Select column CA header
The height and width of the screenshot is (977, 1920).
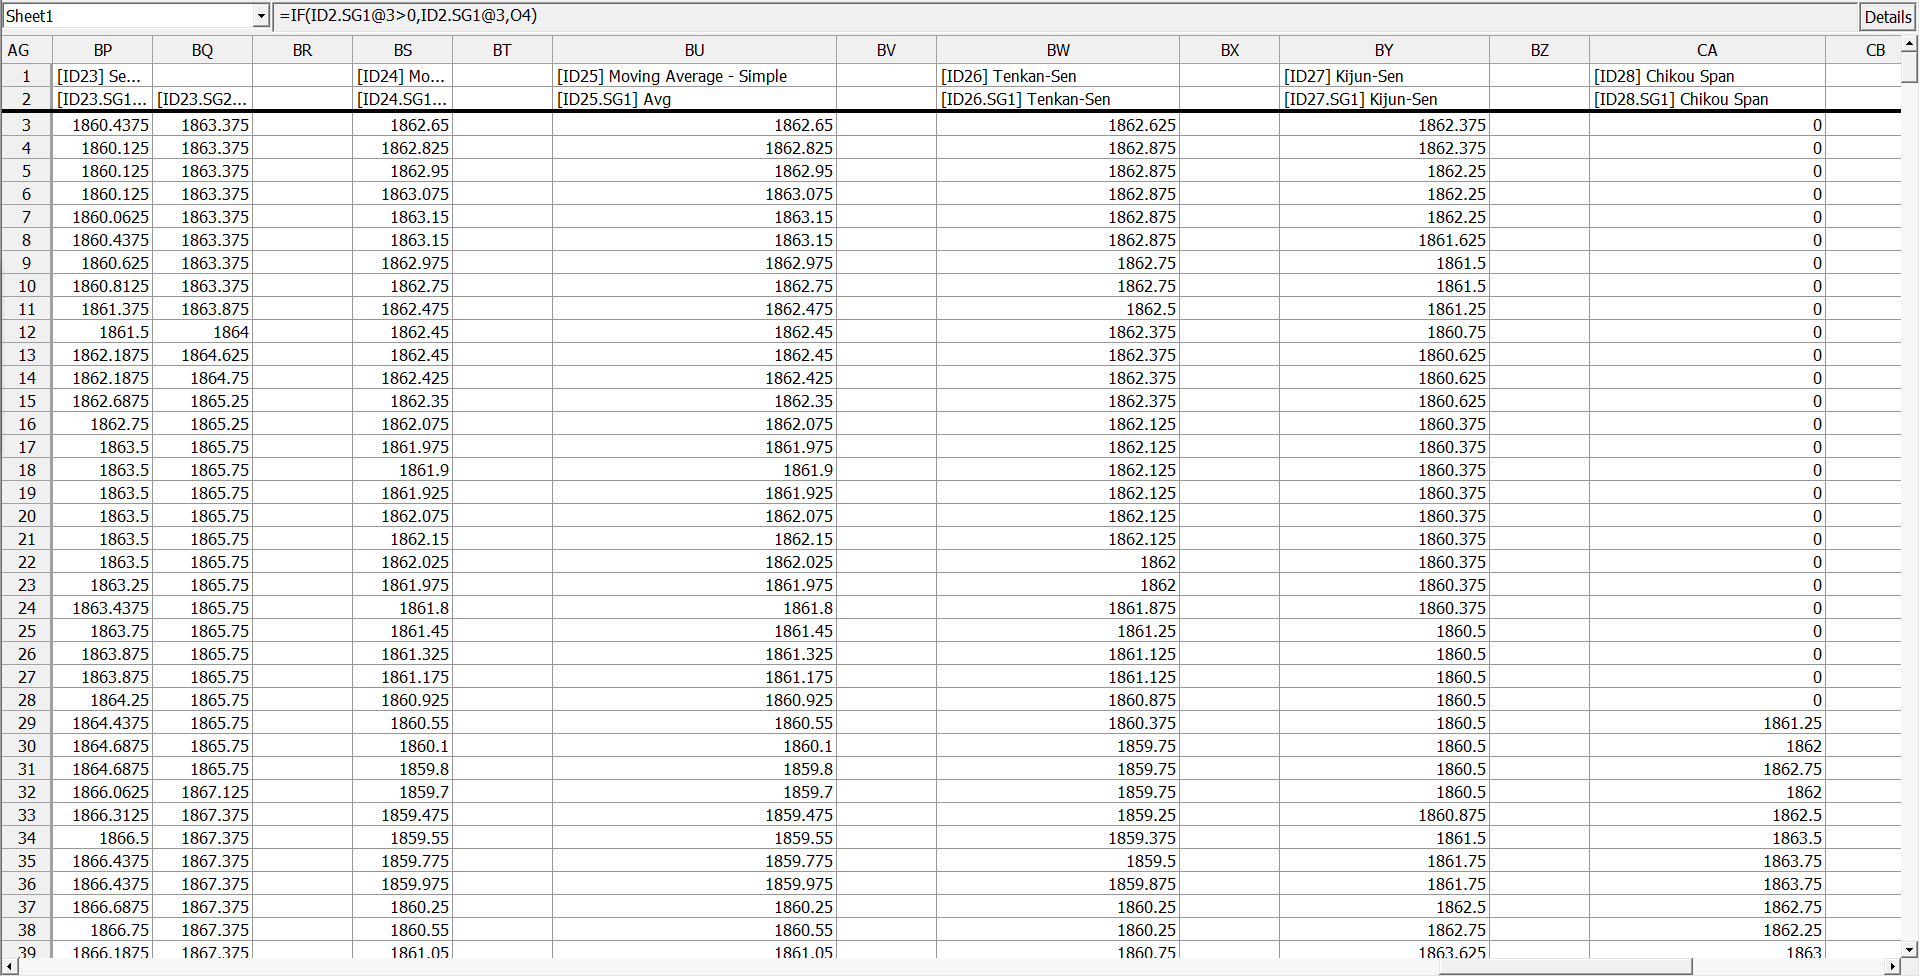click(1707, 50)
